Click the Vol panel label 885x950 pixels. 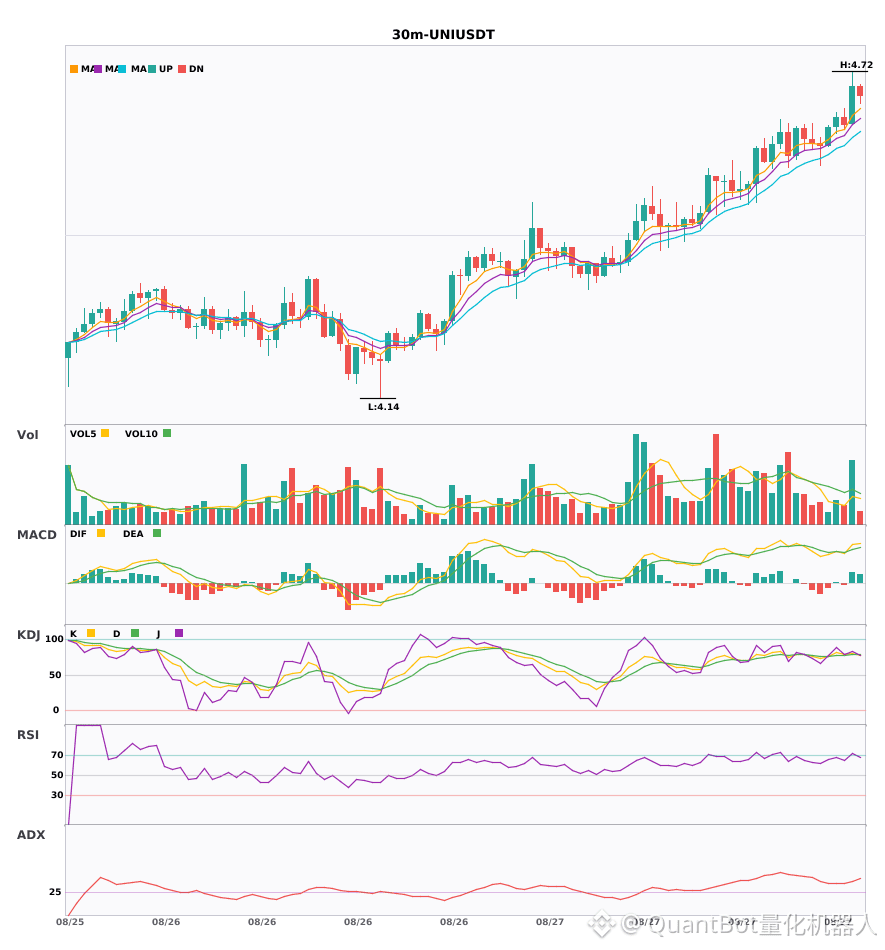point(28,434)
